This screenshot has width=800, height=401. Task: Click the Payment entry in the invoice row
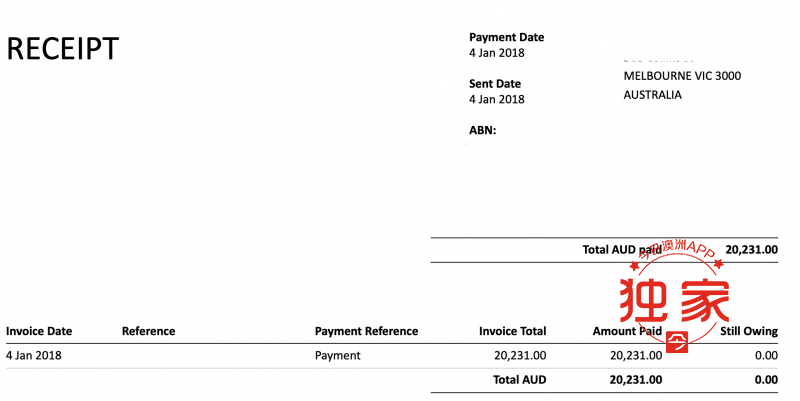click(337, 356)
